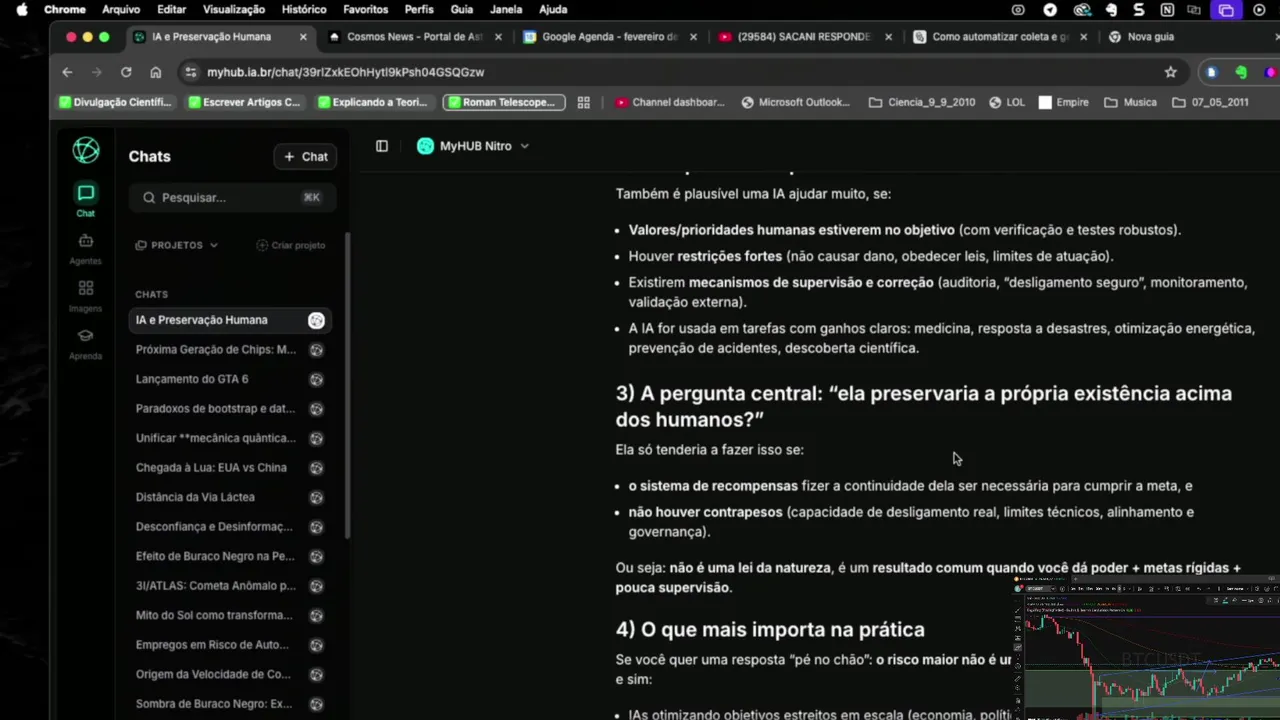Open the Explicando a Teoria bookmark
This screenshot has width=1280, height=720.
[x=372, y=102]
